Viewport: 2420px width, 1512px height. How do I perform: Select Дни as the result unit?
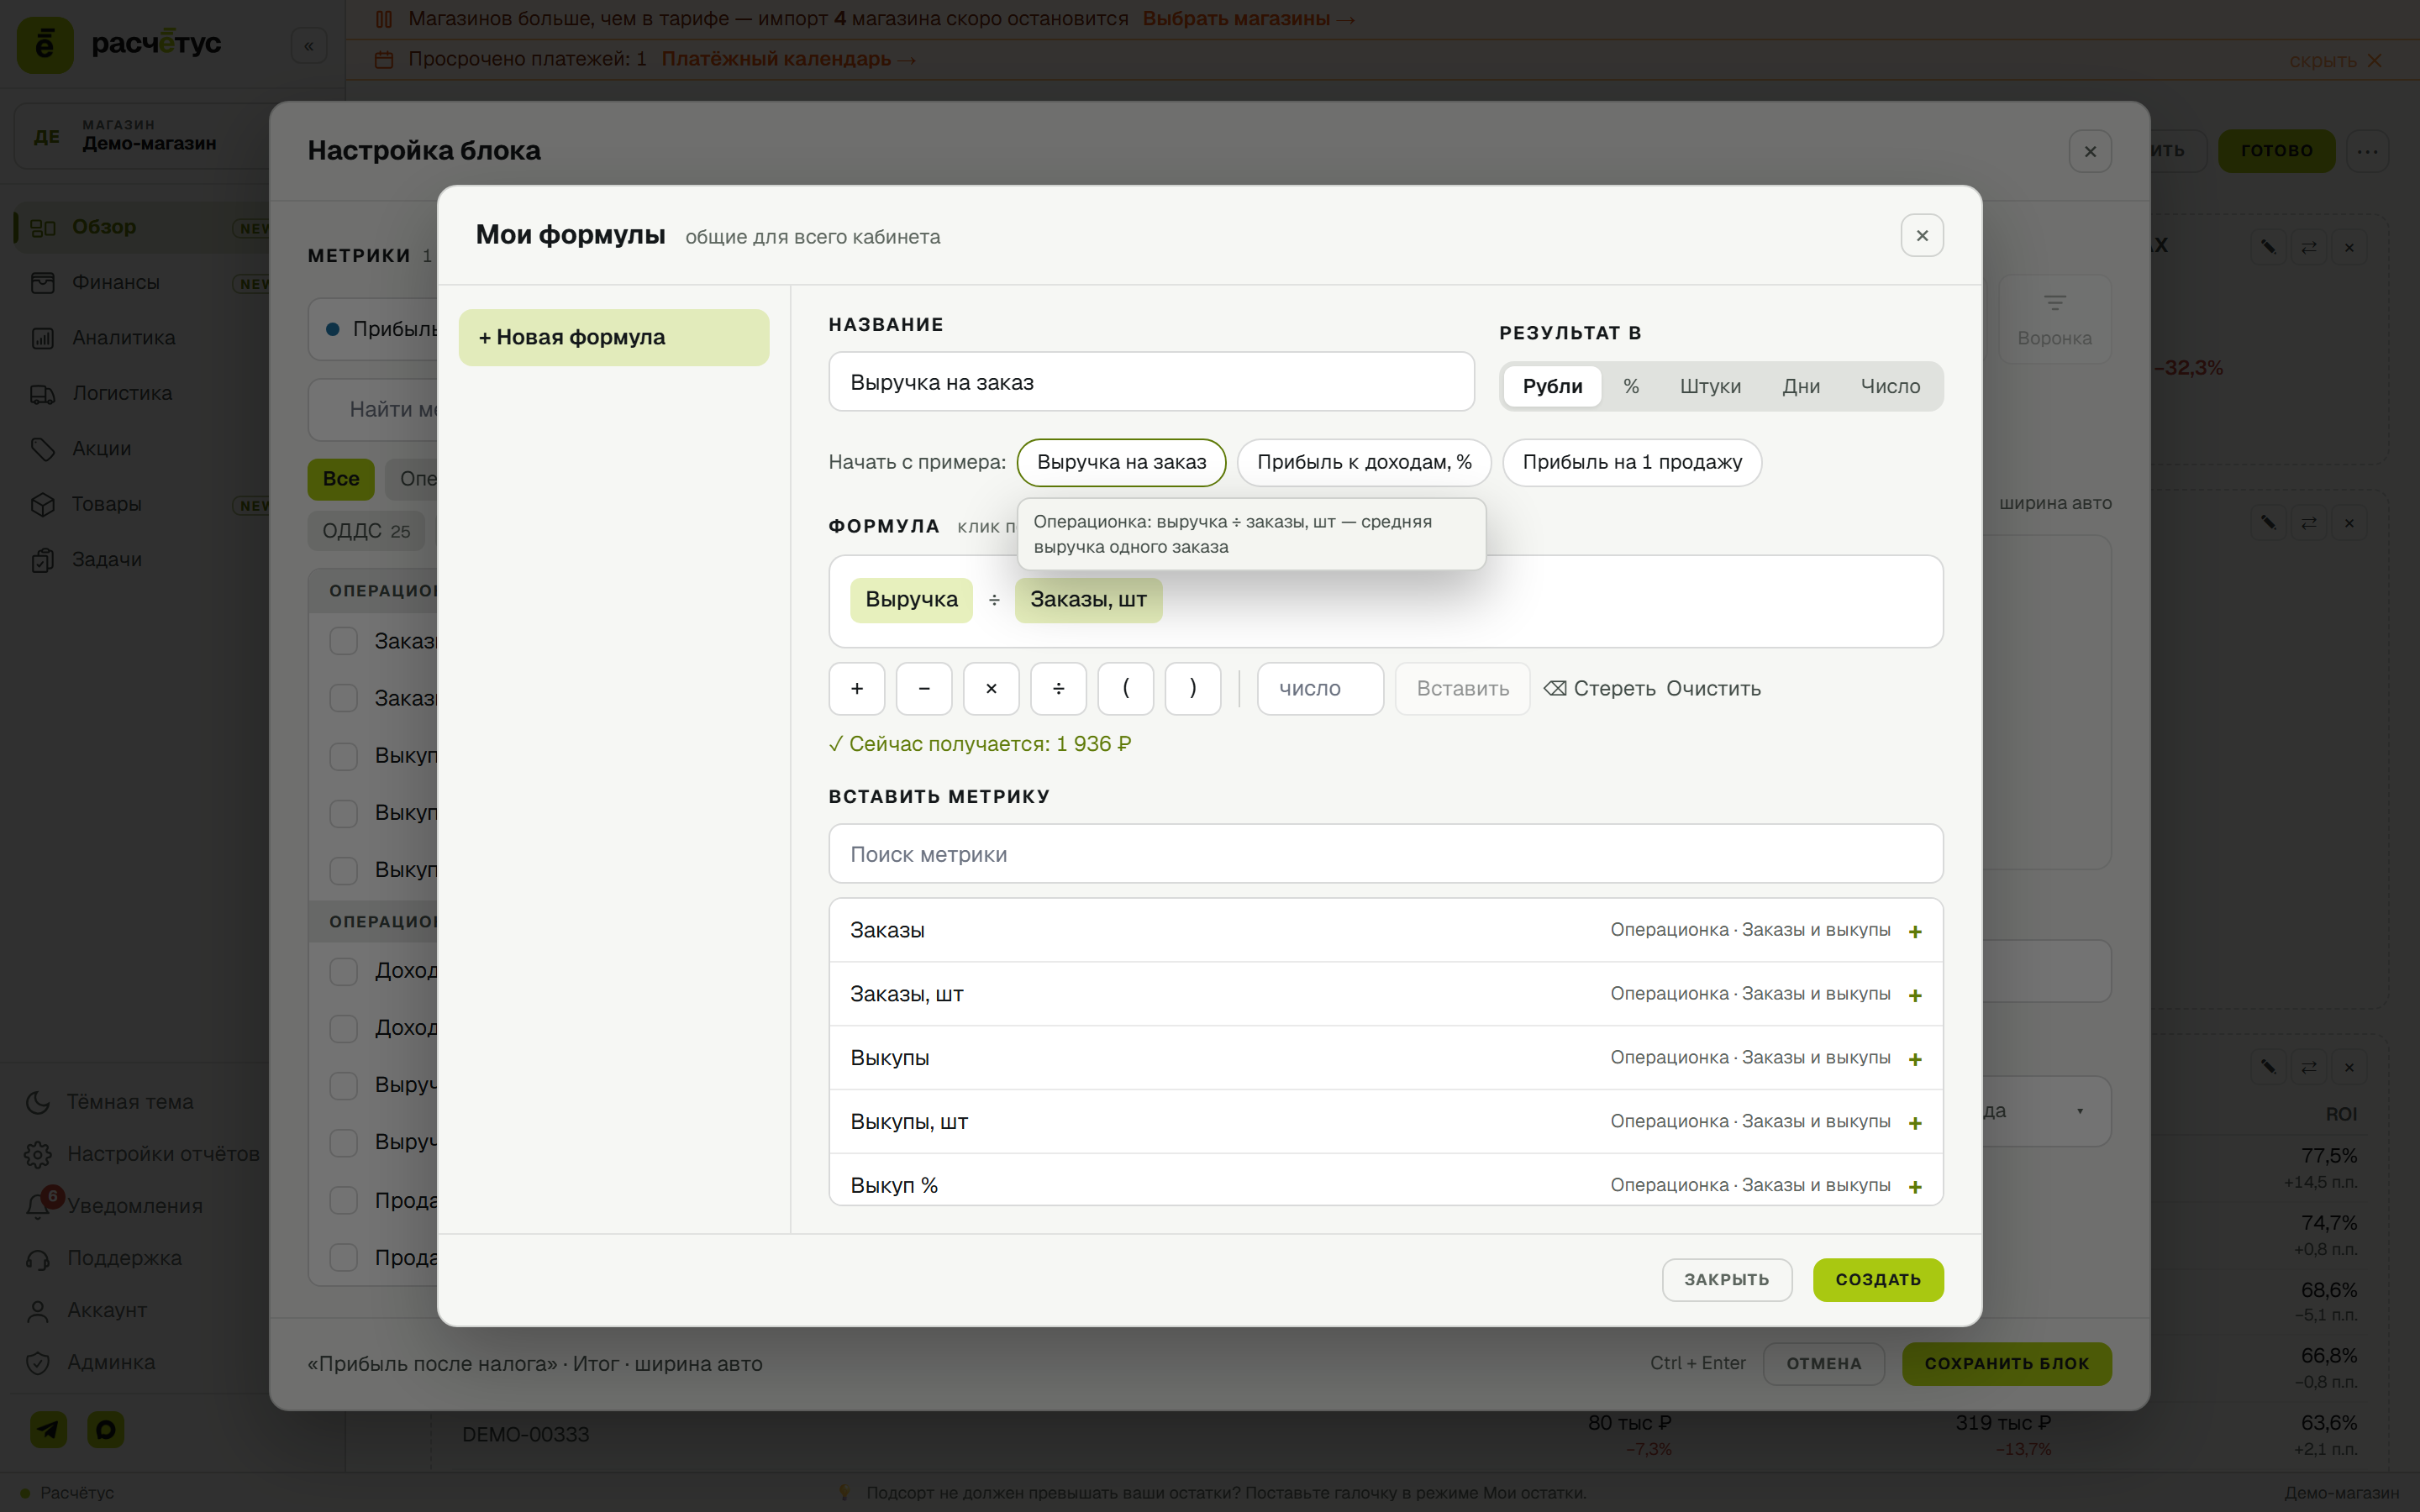[1801, 386]
